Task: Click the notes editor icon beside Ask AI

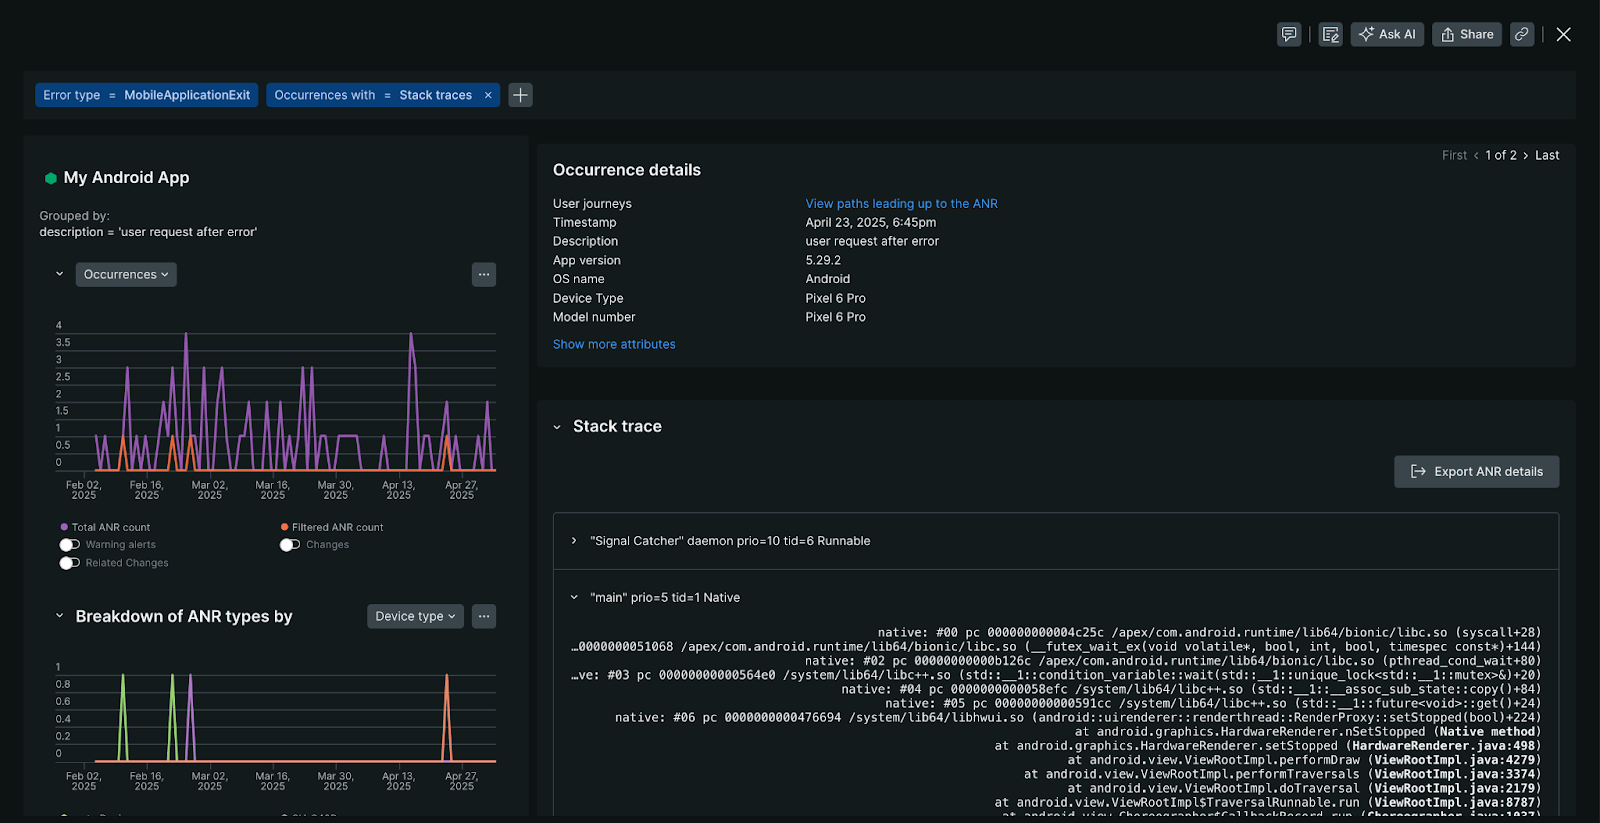Action: (x=1330, y=34)
